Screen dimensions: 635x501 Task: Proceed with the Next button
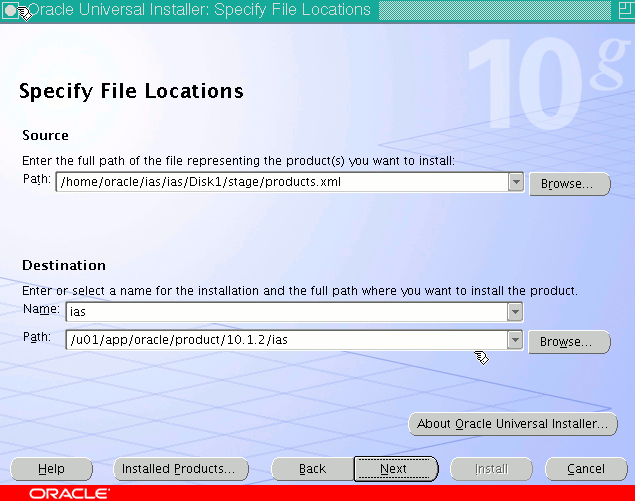(396, 469)
